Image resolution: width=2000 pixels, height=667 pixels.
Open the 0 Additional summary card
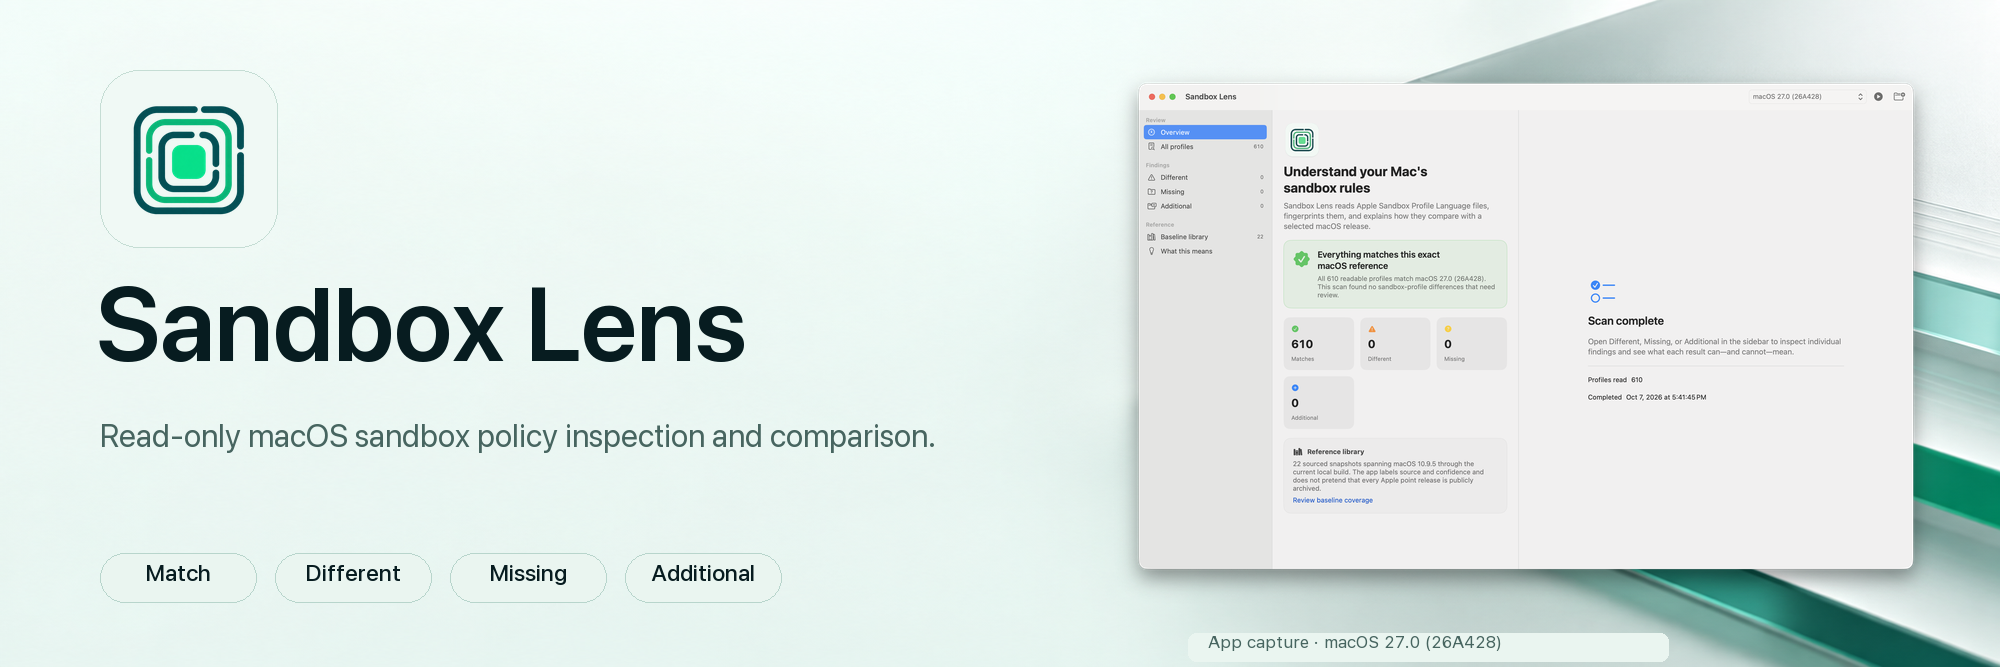pos(1319,402)
